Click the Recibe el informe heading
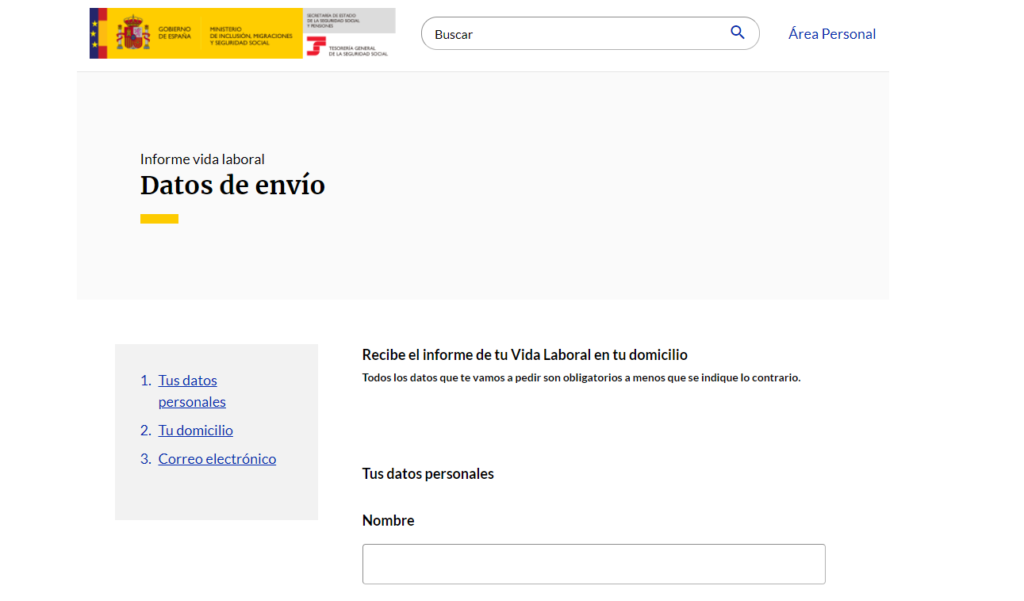 tap(524, 355)
